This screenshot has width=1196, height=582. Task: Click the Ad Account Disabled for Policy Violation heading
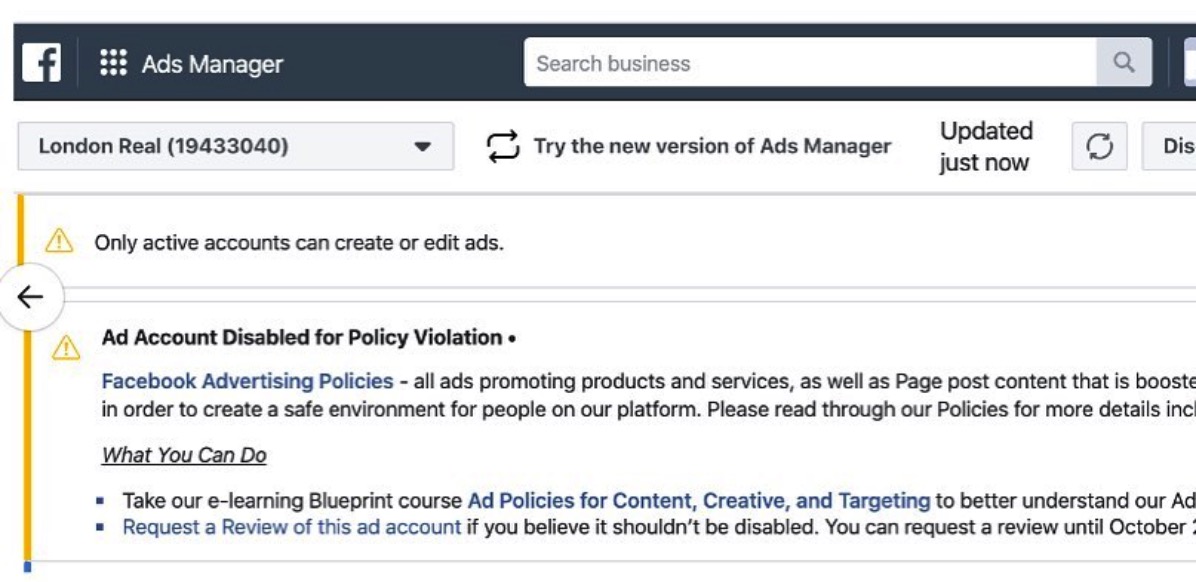coord(302,337)
